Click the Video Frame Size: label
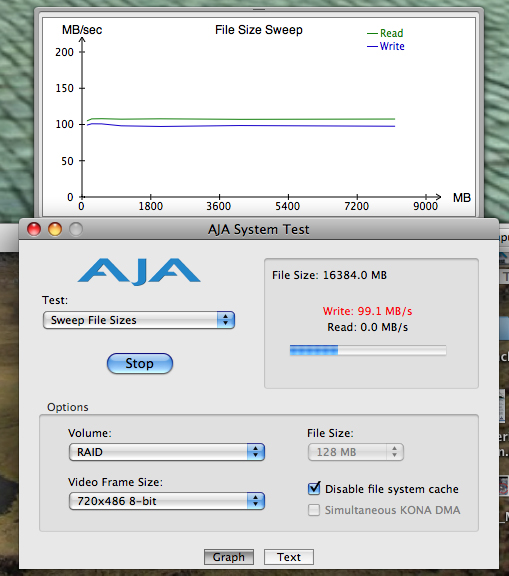Screen dimensions: 509x576 (x=115, y=482)
